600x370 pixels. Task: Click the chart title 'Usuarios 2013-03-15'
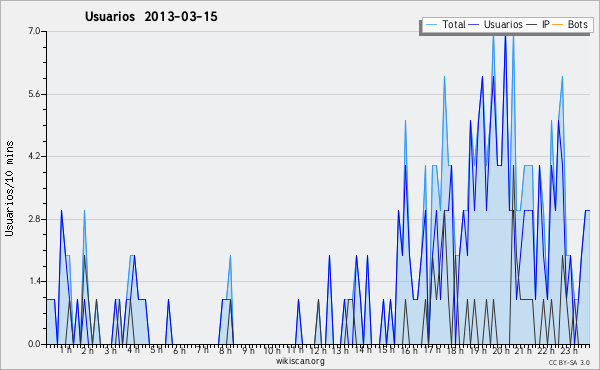(151, 16)
